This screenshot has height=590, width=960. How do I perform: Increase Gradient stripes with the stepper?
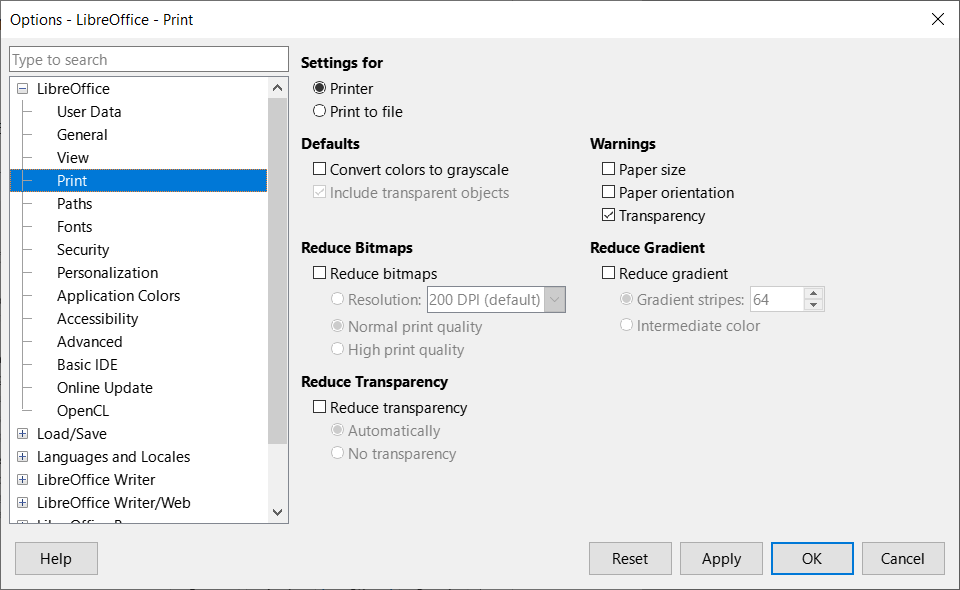click(x=813, y=293)
